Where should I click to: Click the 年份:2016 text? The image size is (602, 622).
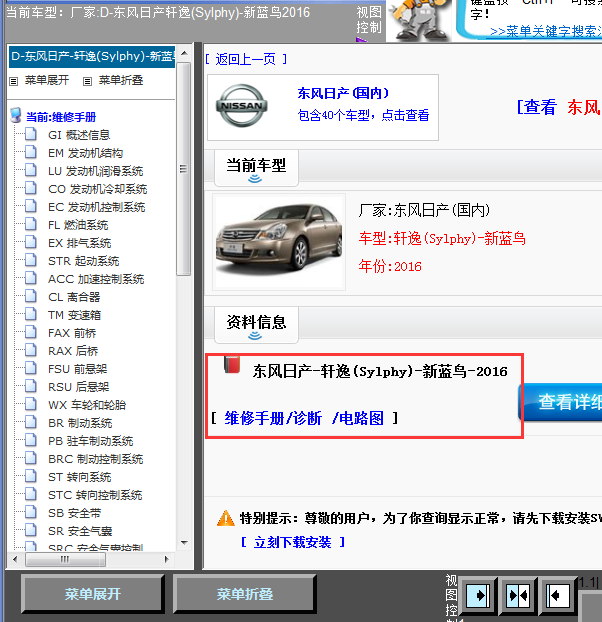390,266
